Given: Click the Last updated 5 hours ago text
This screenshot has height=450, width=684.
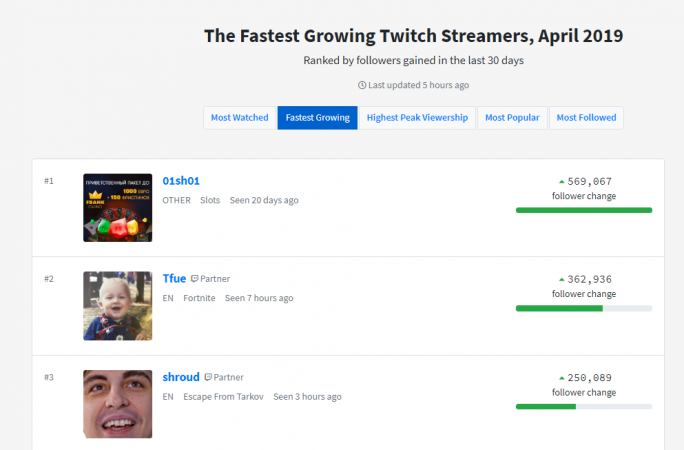Looking at the screenshot, I should [418, 85].
